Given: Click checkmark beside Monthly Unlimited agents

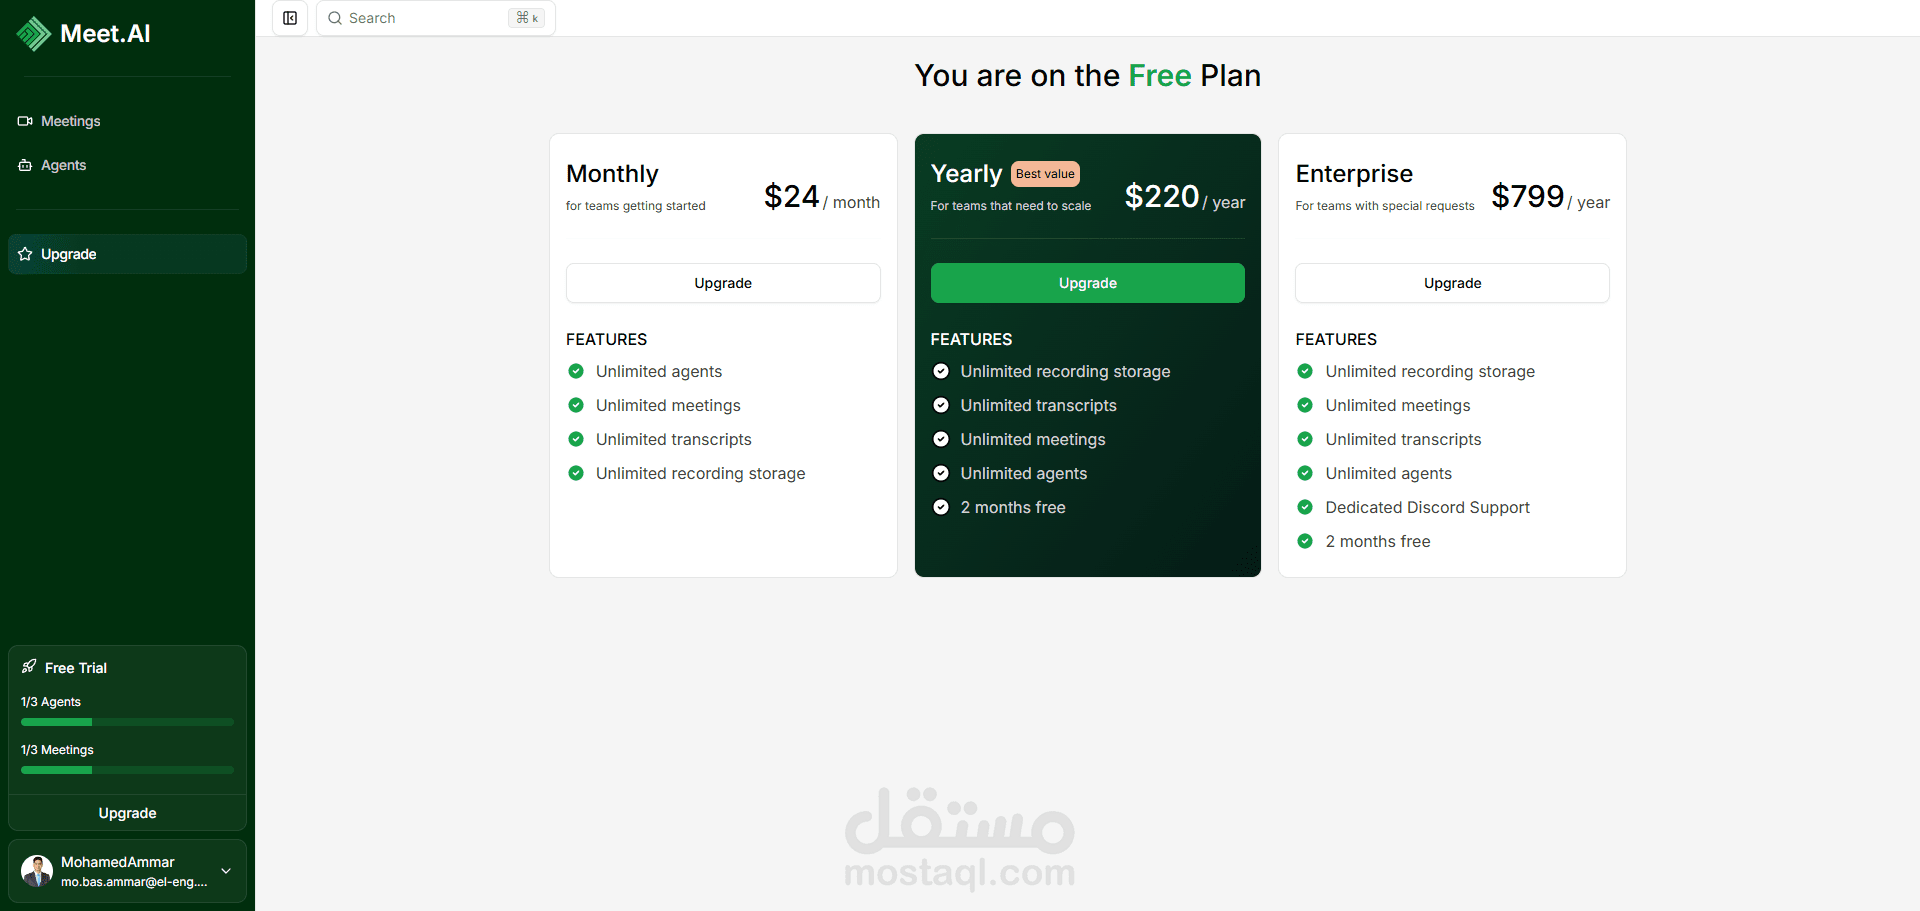Looking at the screenshot, I should [576, 371].
